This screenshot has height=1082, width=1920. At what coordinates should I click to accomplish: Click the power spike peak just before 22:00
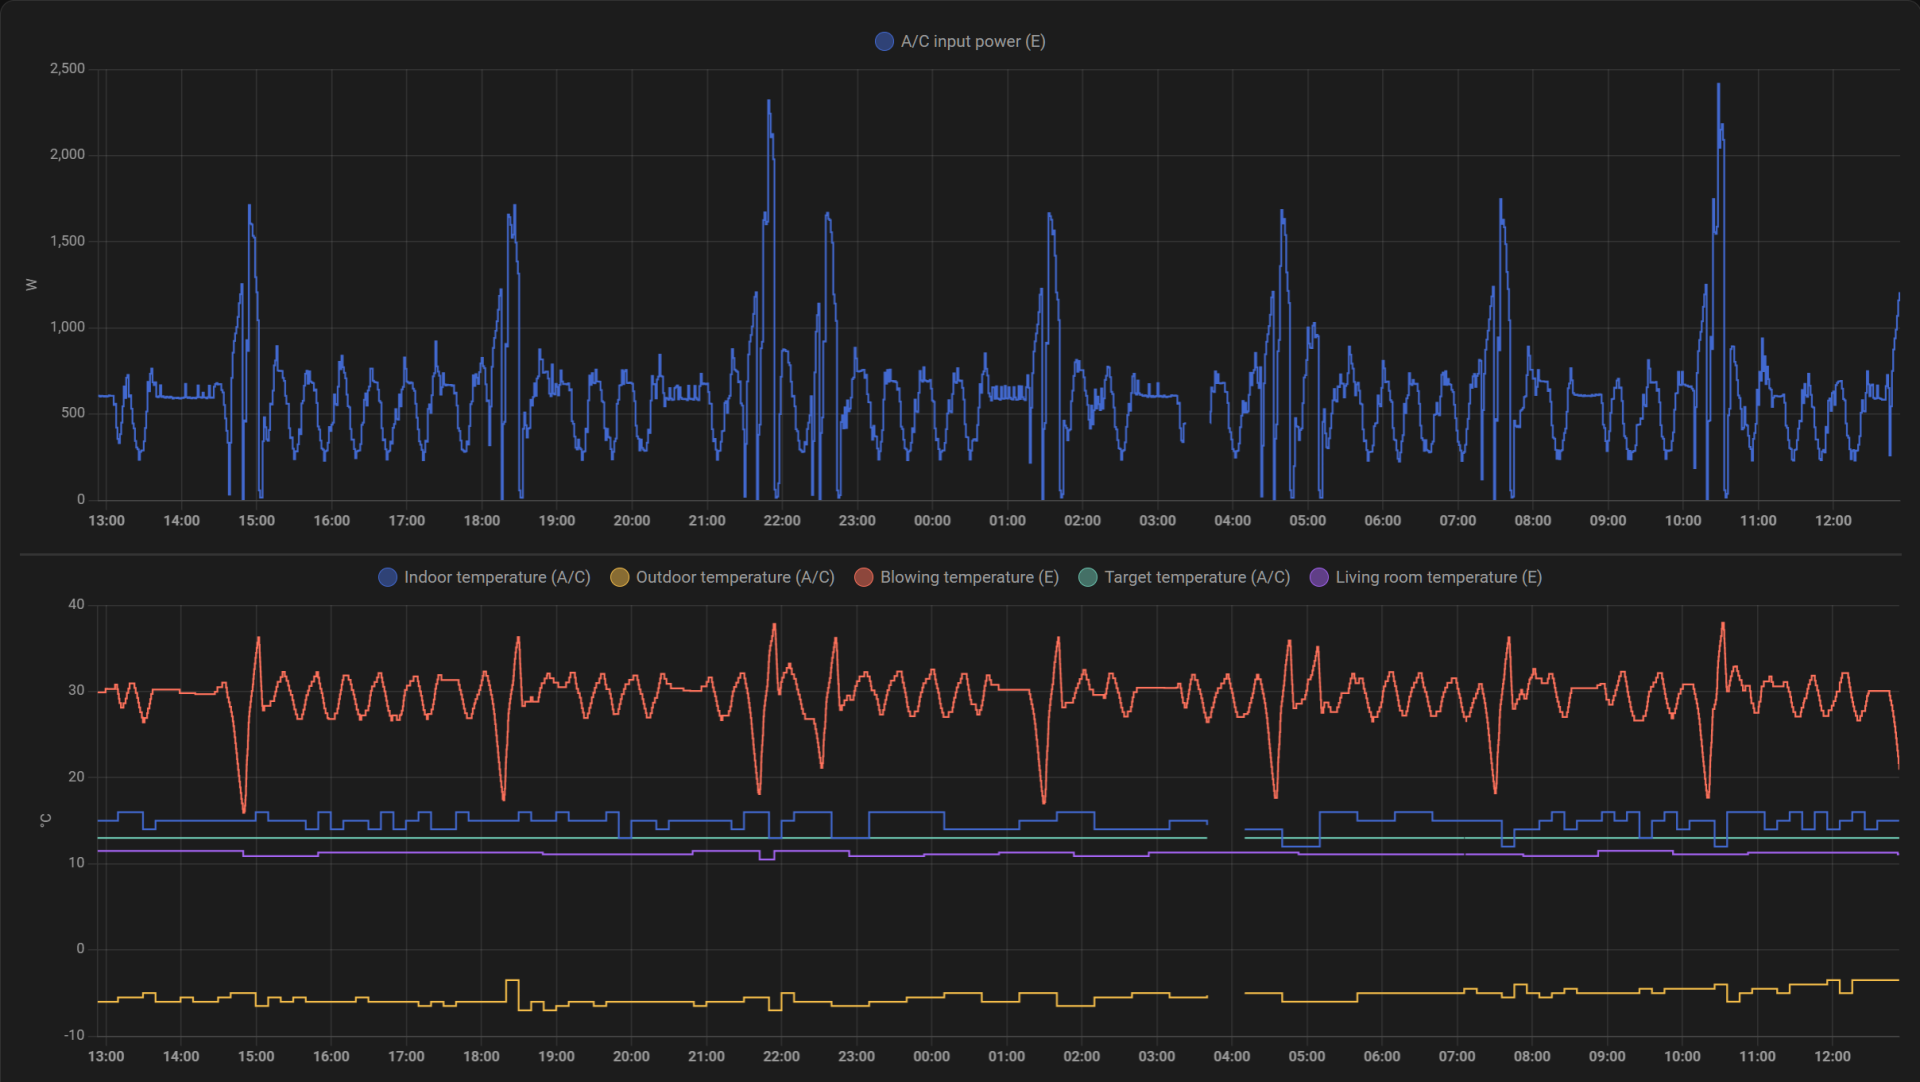coord(768,101)
